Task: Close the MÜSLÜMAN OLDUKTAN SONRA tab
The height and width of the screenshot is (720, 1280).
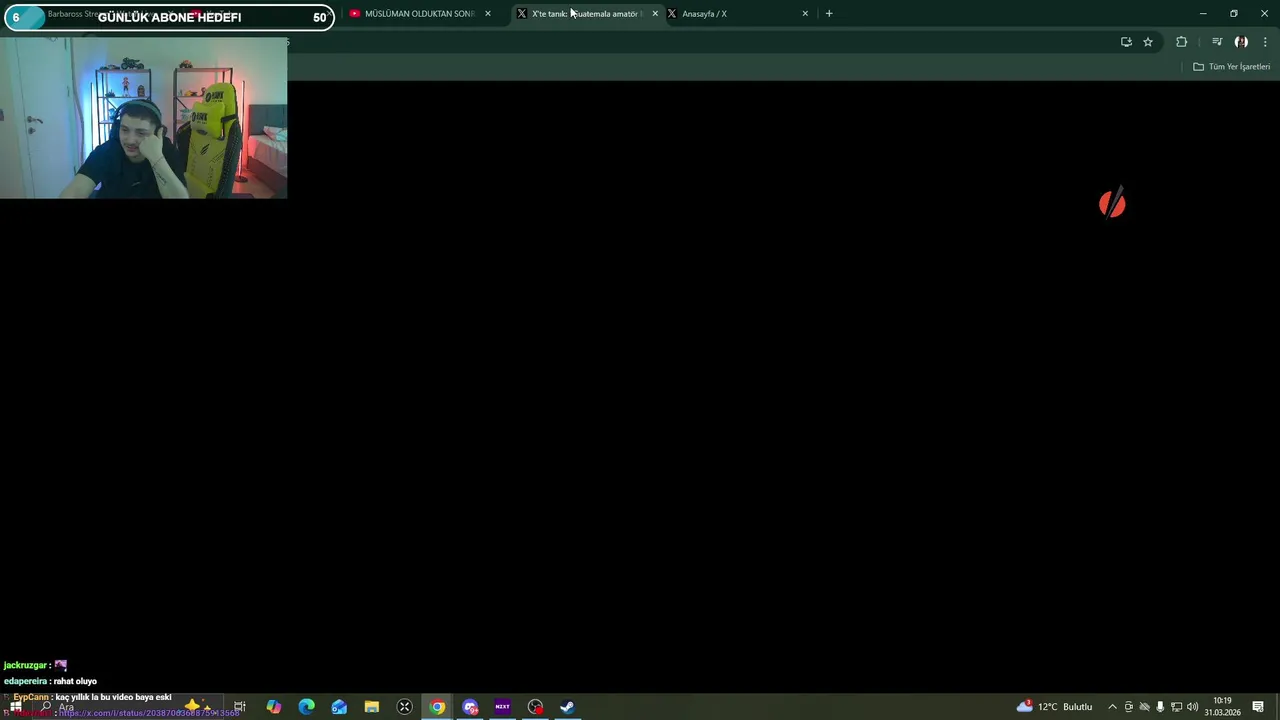Action: pos(488,14)
